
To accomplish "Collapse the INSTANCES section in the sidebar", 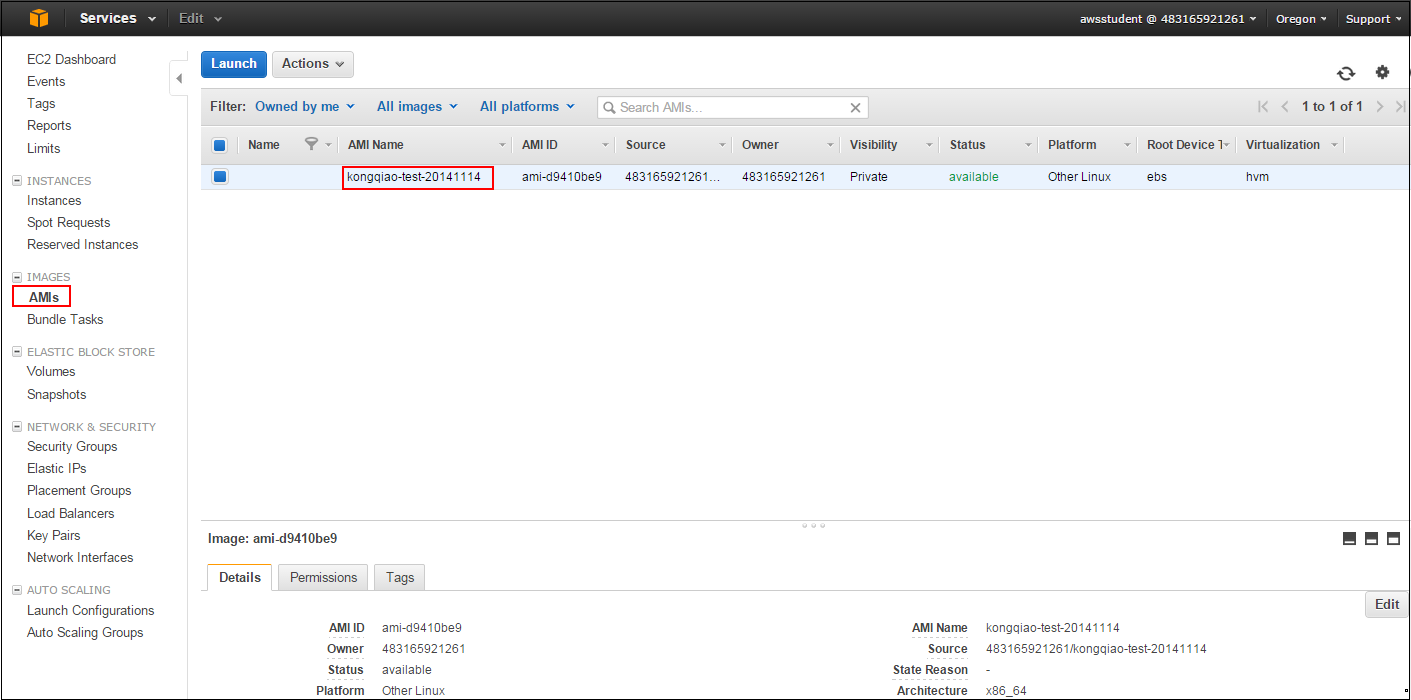I will pyautogui.click(x=17, y=181).
